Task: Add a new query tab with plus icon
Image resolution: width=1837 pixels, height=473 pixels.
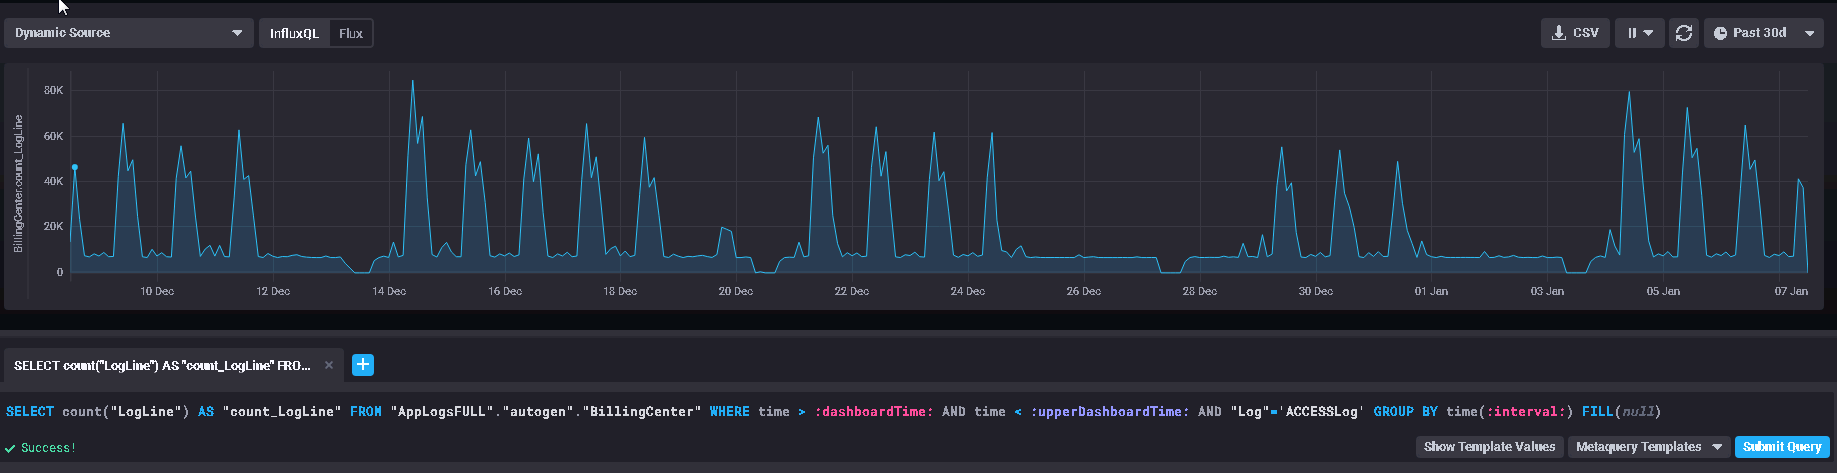Action: (363, 365)
